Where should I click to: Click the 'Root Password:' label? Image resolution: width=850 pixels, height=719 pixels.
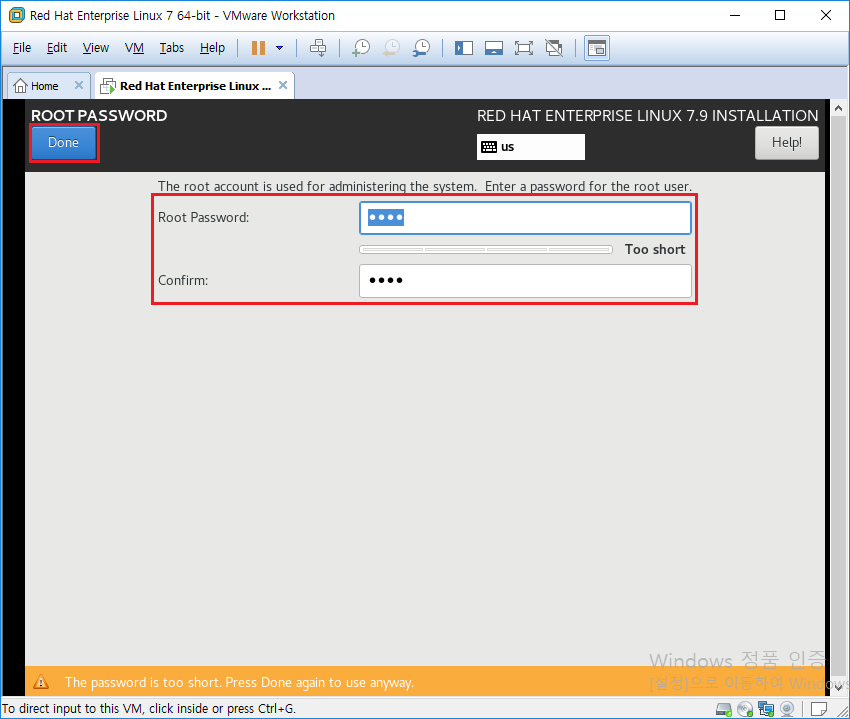[x=203, y=217]
